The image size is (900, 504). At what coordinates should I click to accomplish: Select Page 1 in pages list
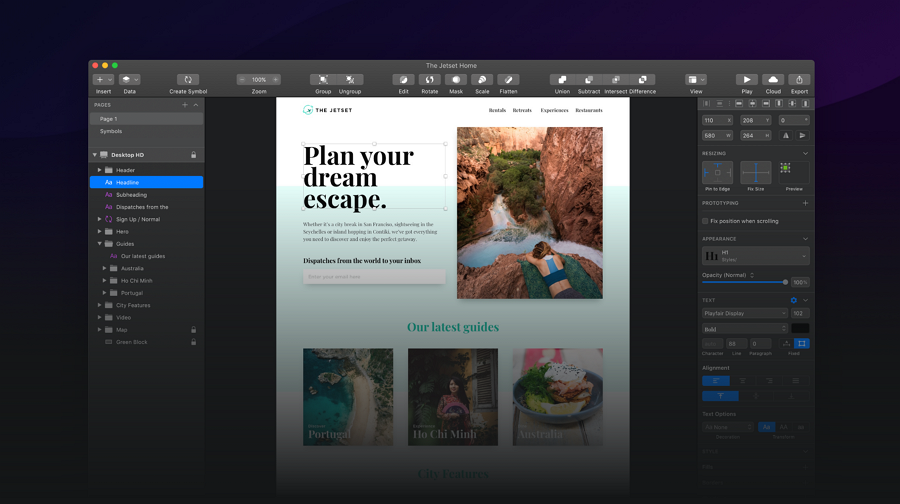coord(146,119)
